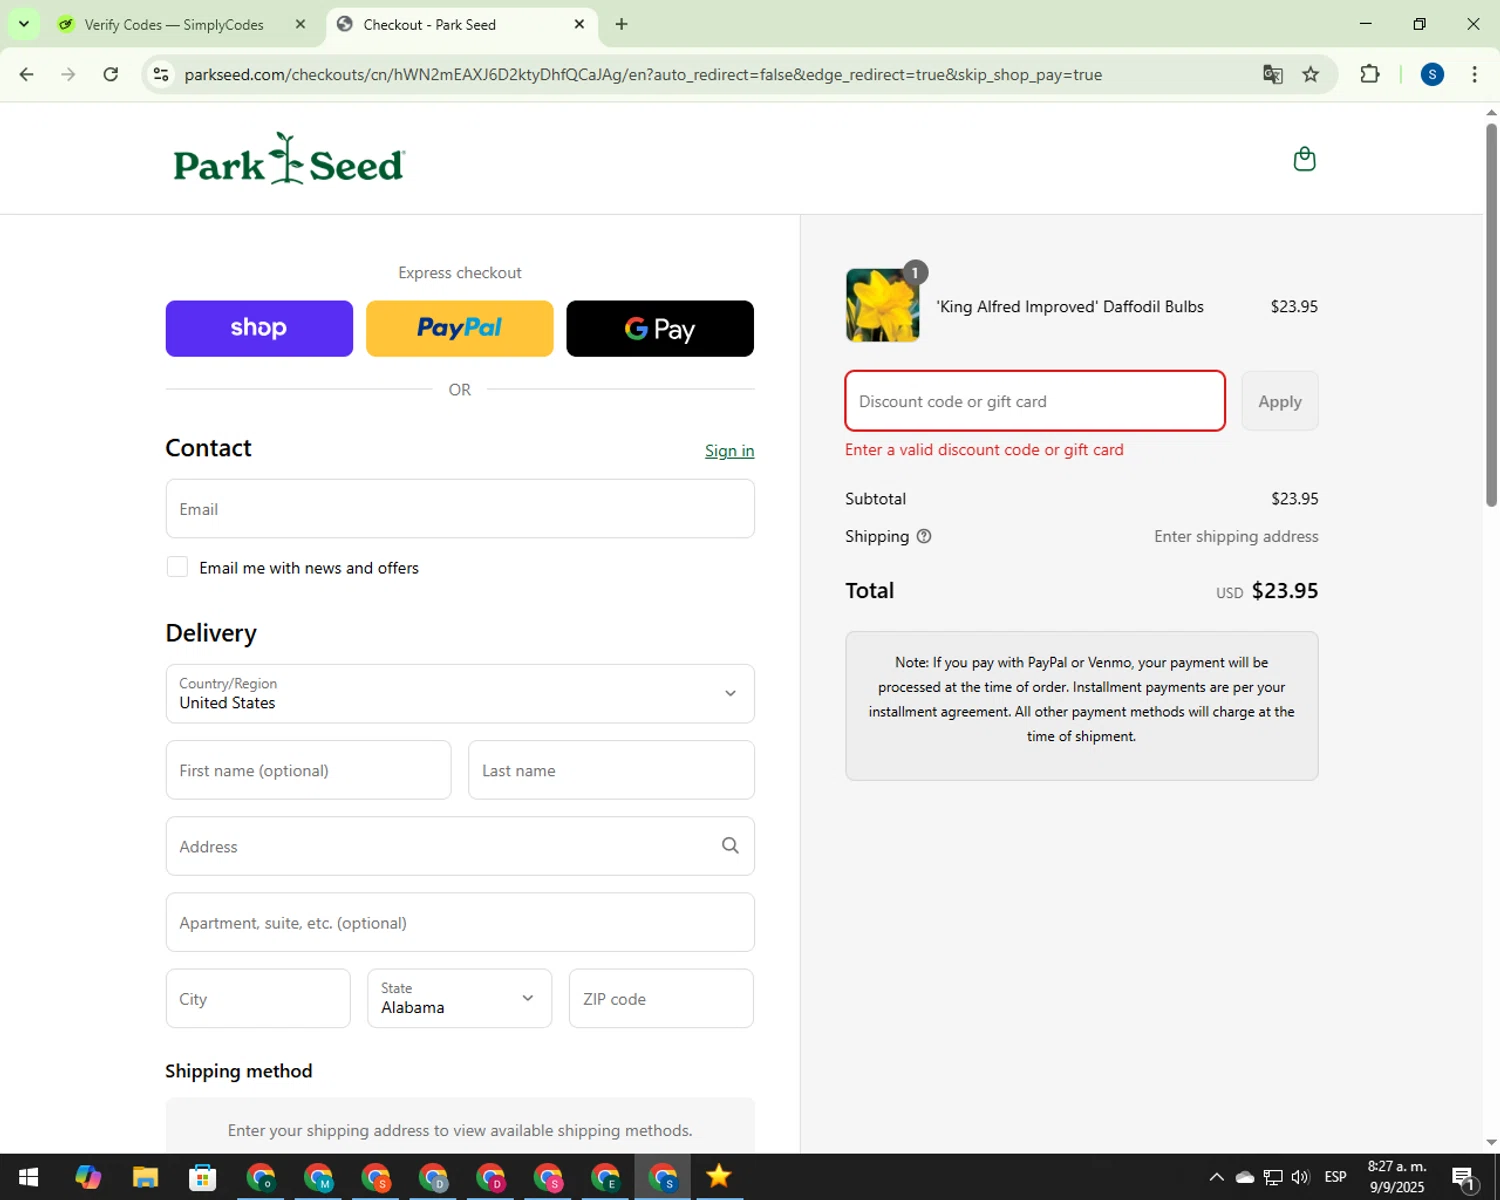
Task: Open Copilot from the taskbar
Action: (88, 1177)
